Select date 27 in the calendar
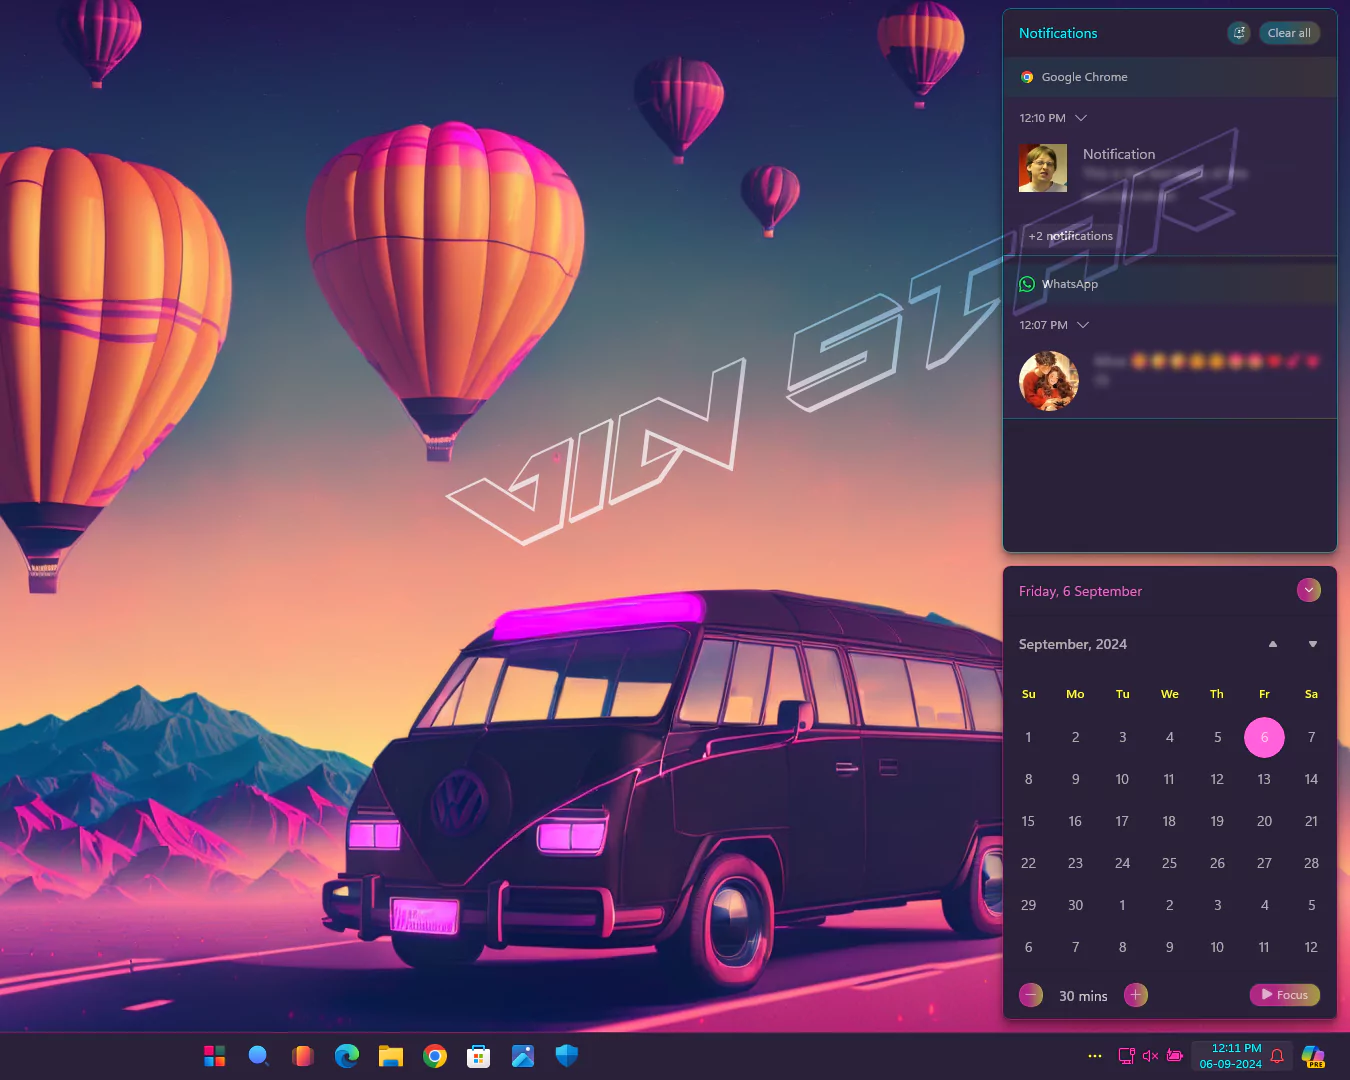Image resolution: width=1350 pixels, height=1080 pixels. point(1264,863)
